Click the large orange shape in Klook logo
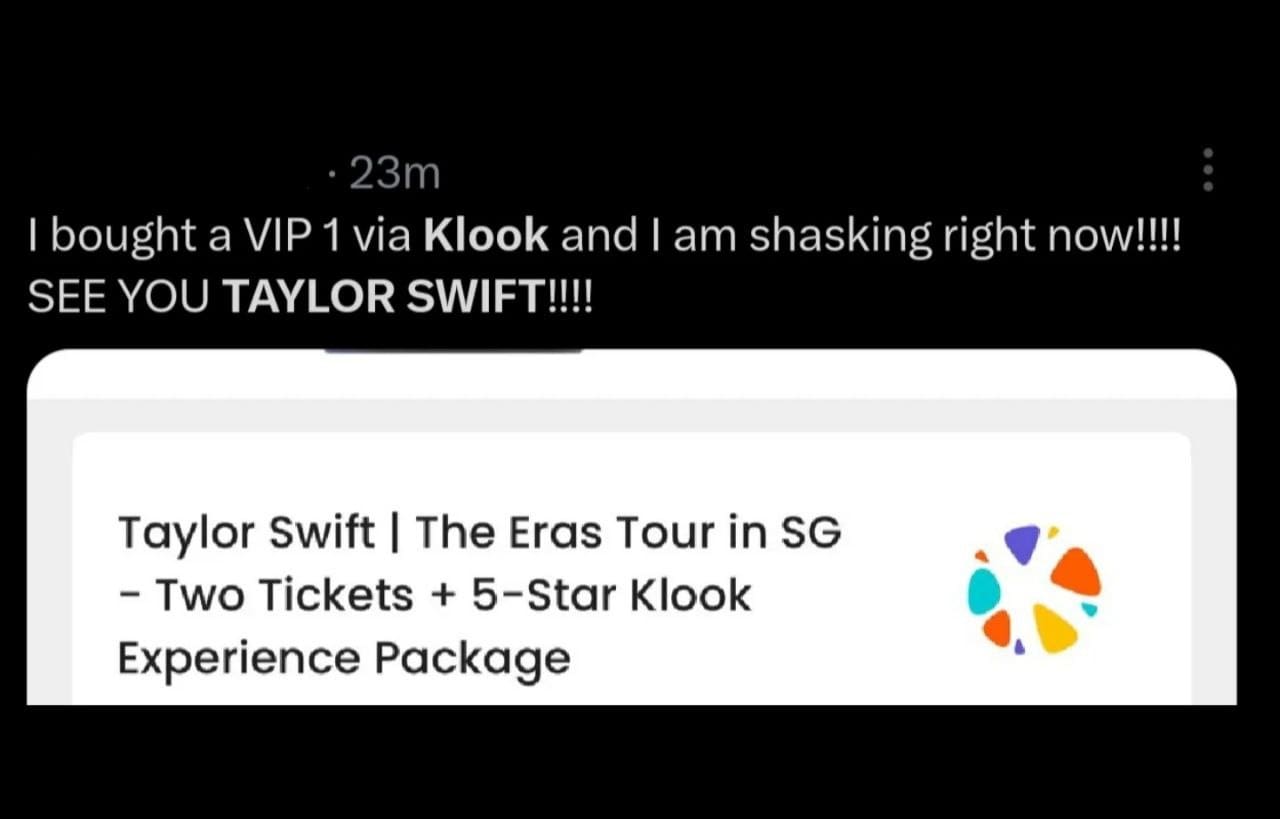 coord(1076,571)
